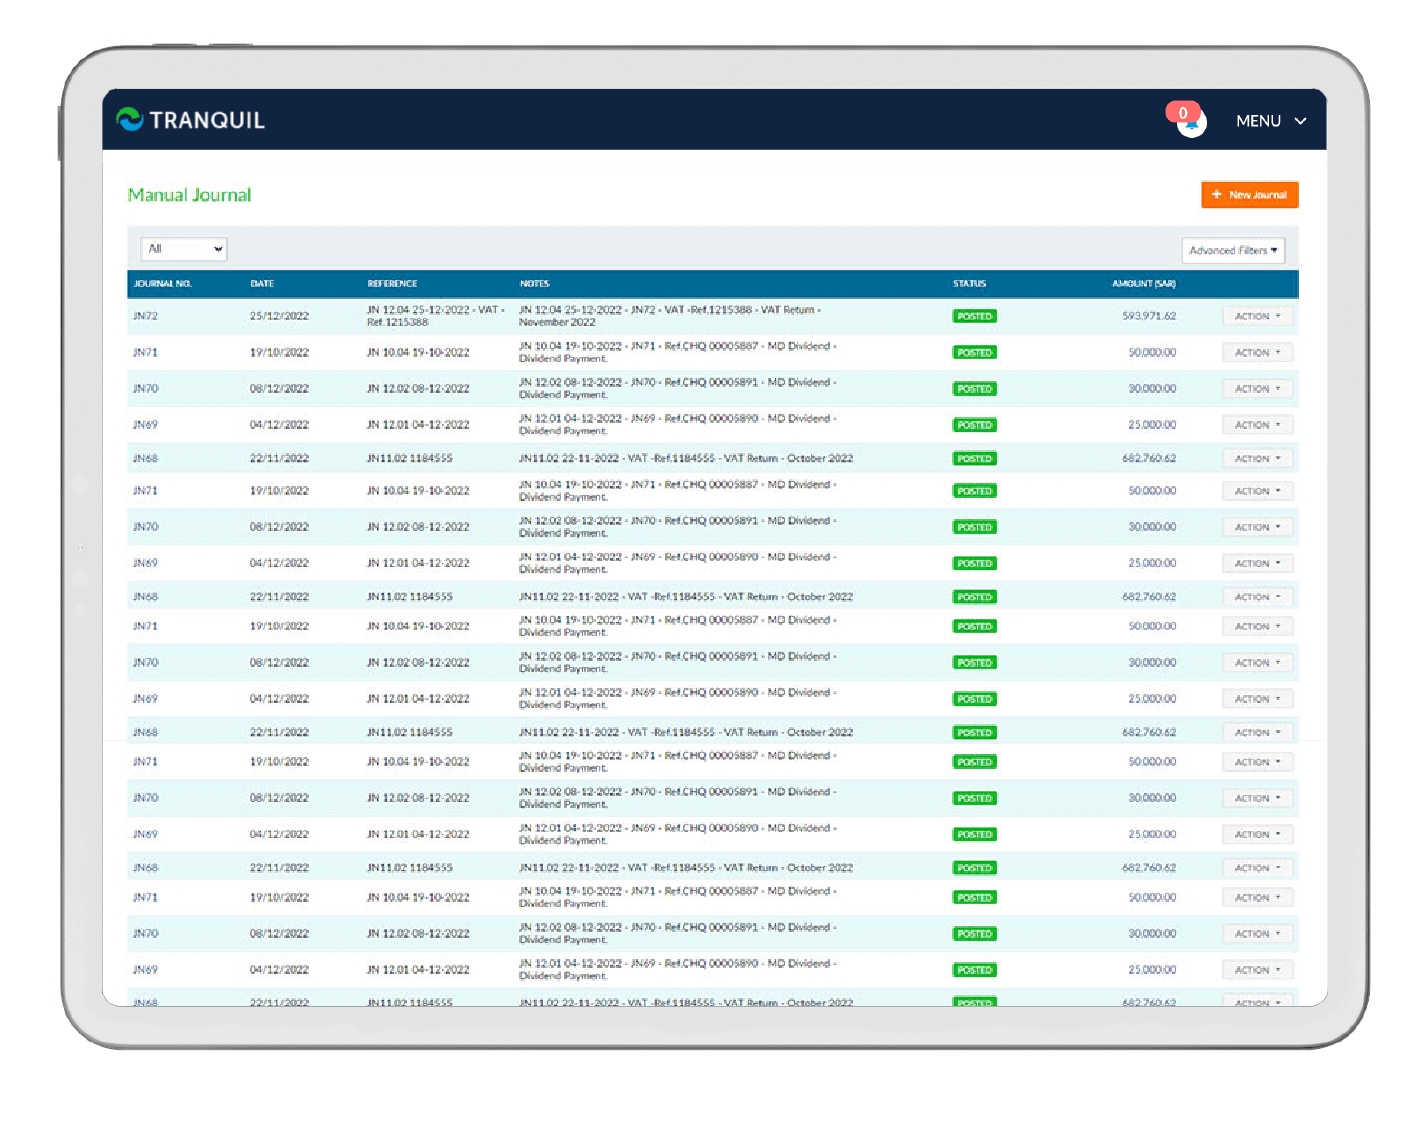The width and height of the screenshot is (1427, 1138).
Task: Open the notification bell
Action: tap(1191, 123)
